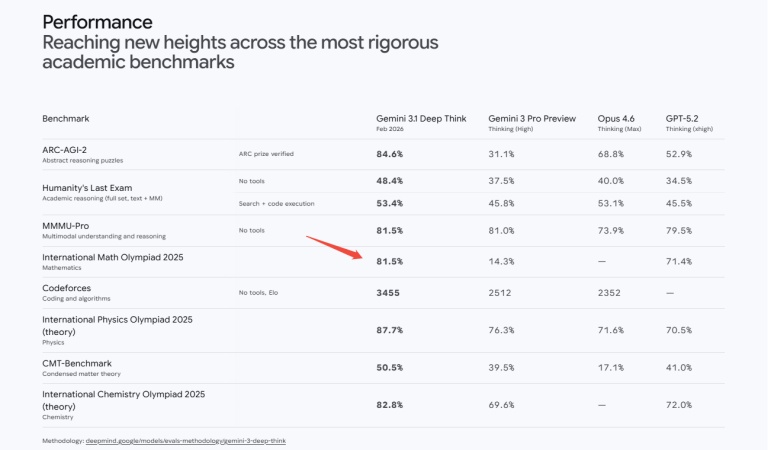The width and height of the screenshot is (771, 450).
Task: Click 'No tools' in the MMMU-Pro row
Action: [252, 230]
